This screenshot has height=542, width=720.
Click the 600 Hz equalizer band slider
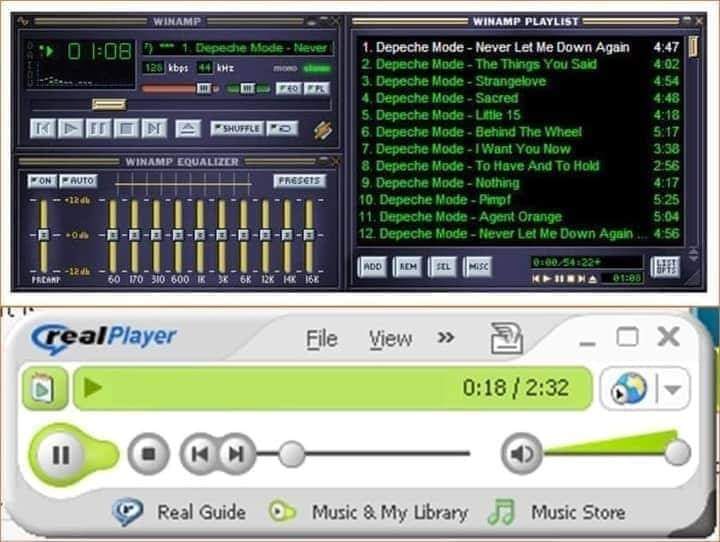[178, 236]
